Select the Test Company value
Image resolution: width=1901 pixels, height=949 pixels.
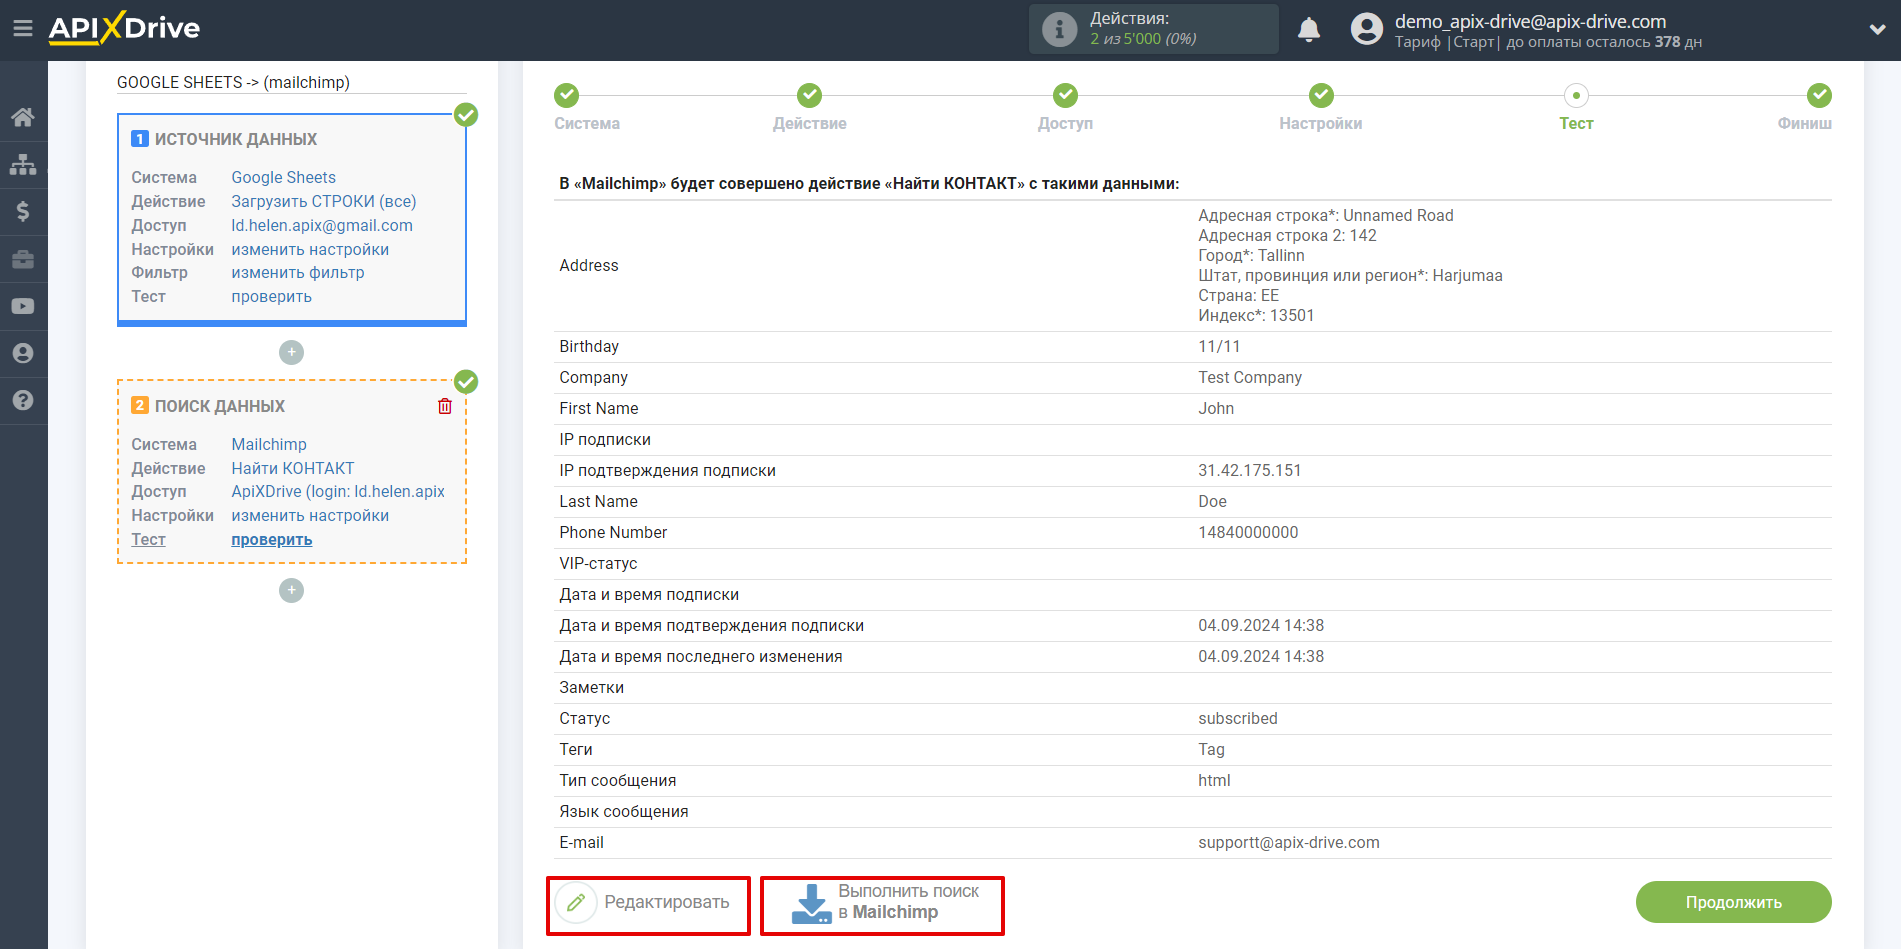[x=1250, y=377]
